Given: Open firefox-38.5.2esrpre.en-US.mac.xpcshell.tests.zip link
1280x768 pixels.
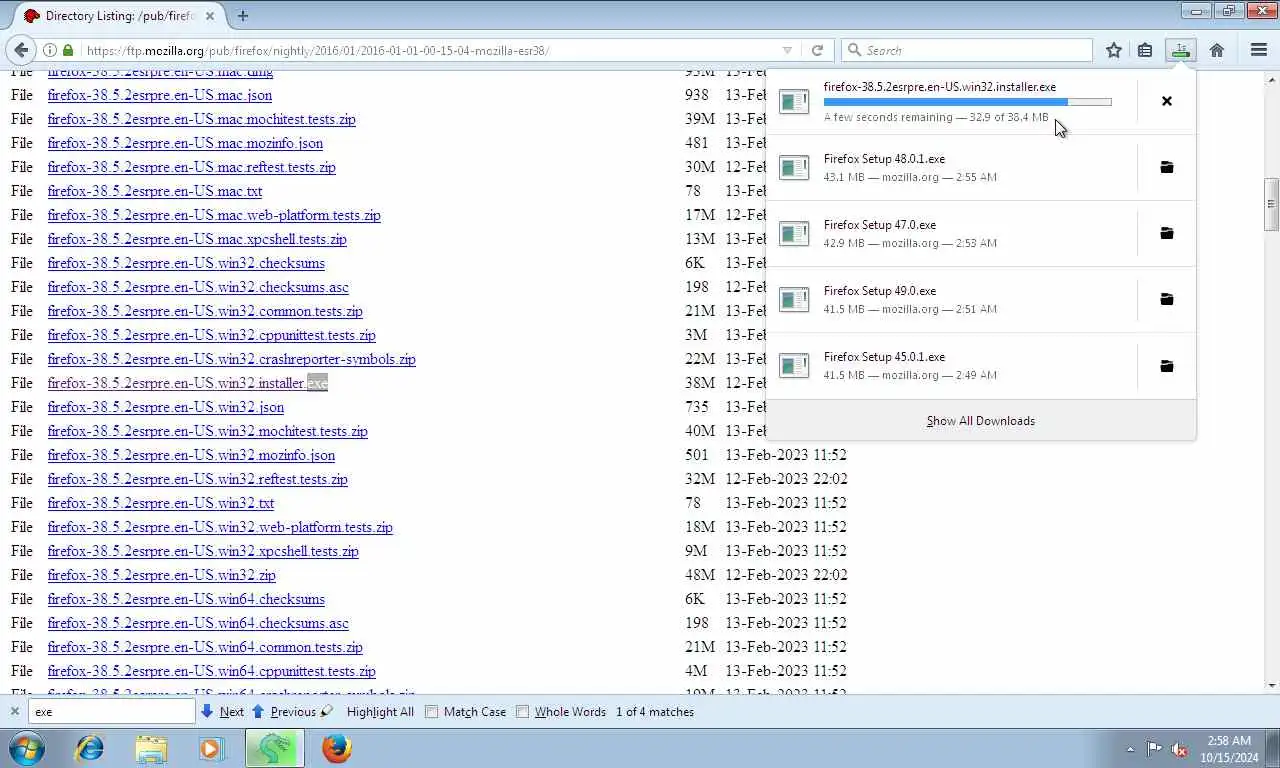Looking at the screenshot, I should coord(197,239).
